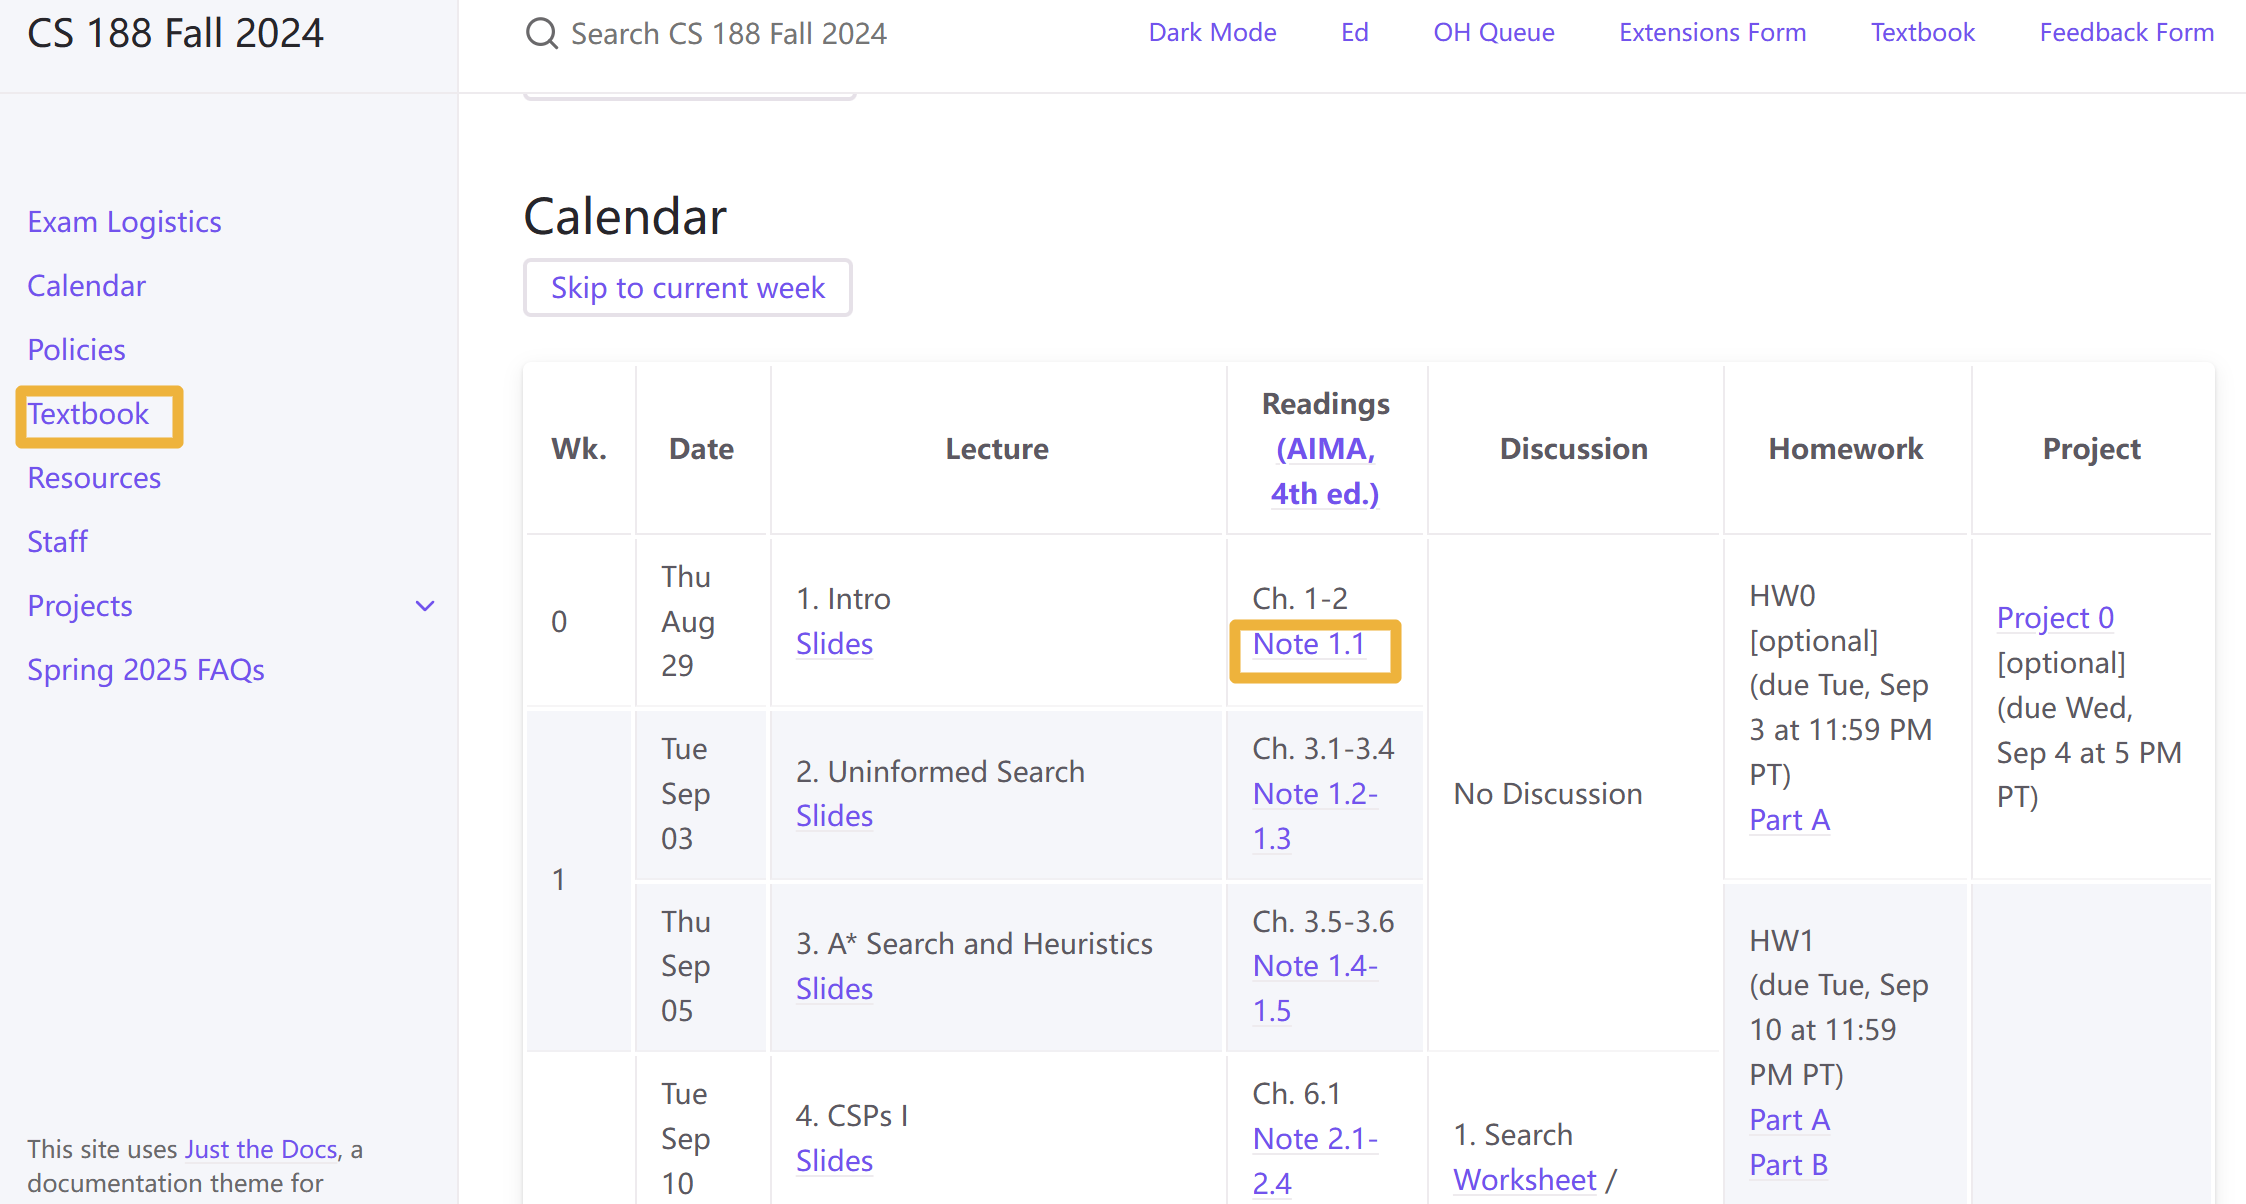The width and height of the screenshot is (2246, 1204).
Task: Open the Feedback Form link
Action: point(2126,32)
